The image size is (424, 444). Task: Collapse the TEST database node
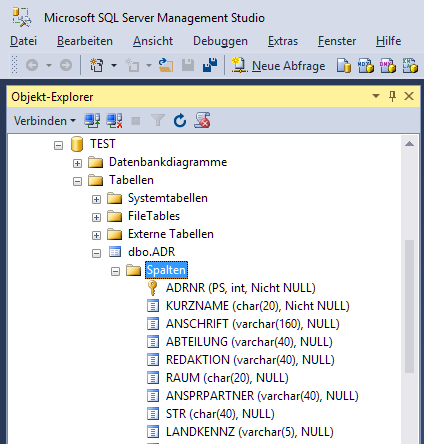pos(58,145)
